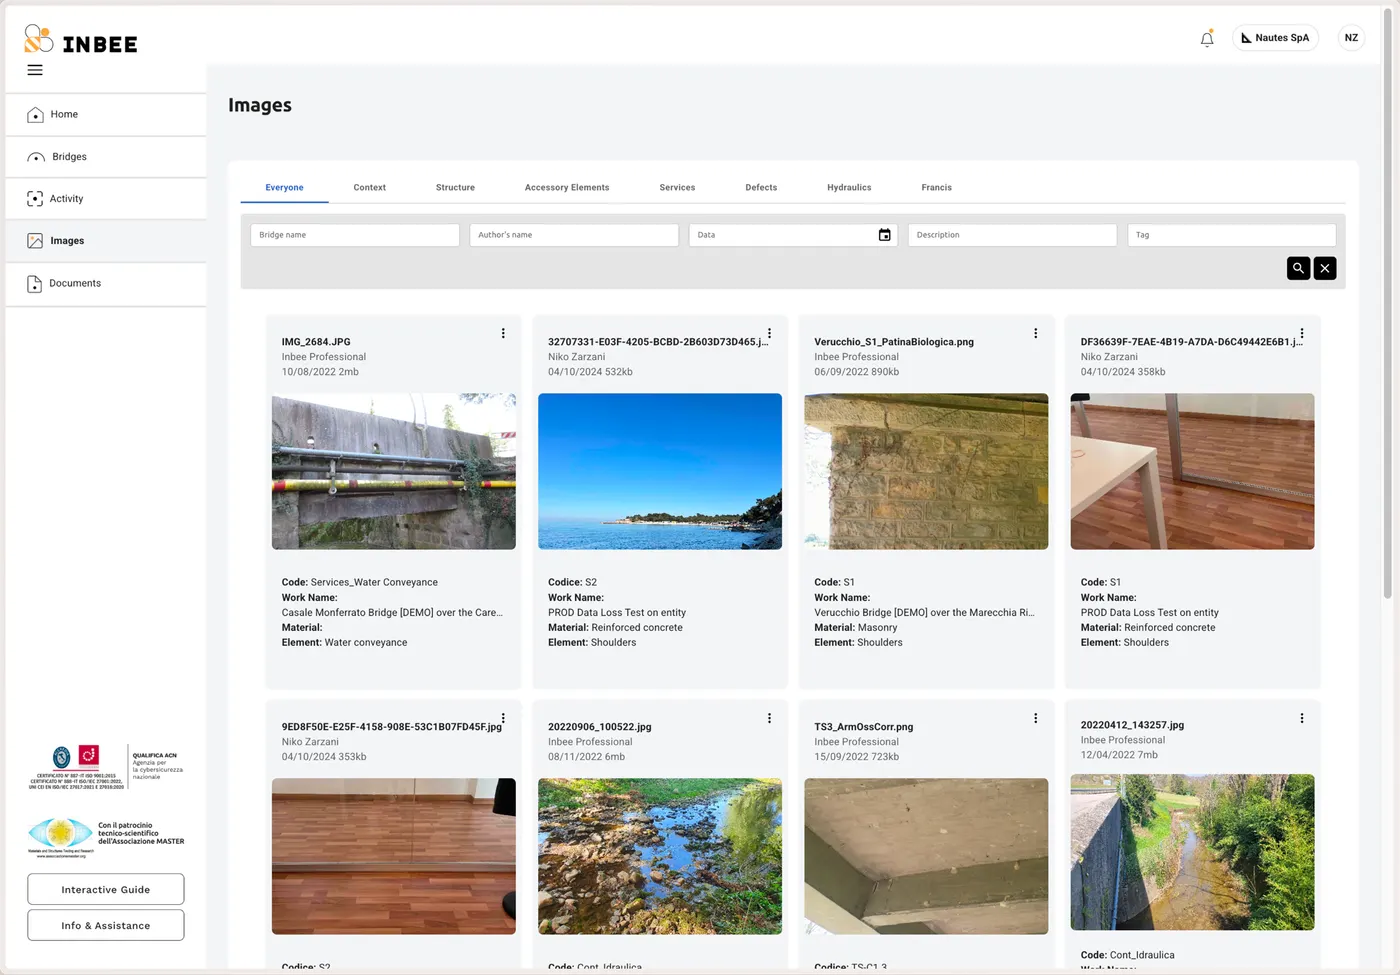Open the blue sea photo thumbnail
The width and height of the screenshot is (1400, 975).
coord(660,471)
